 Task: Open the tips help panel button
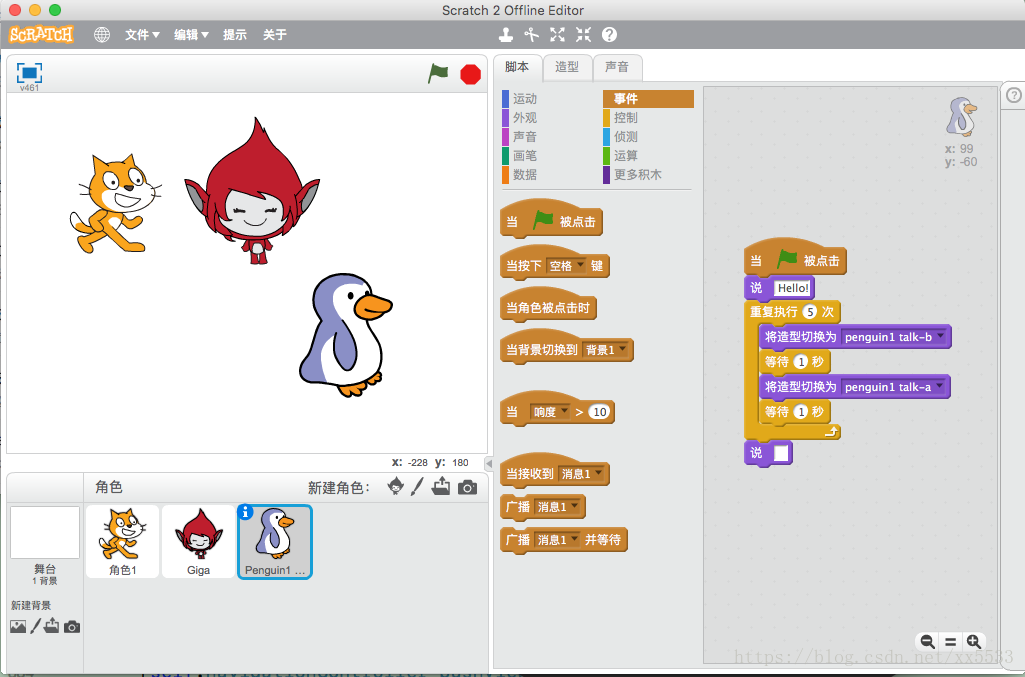point(1013,95)
